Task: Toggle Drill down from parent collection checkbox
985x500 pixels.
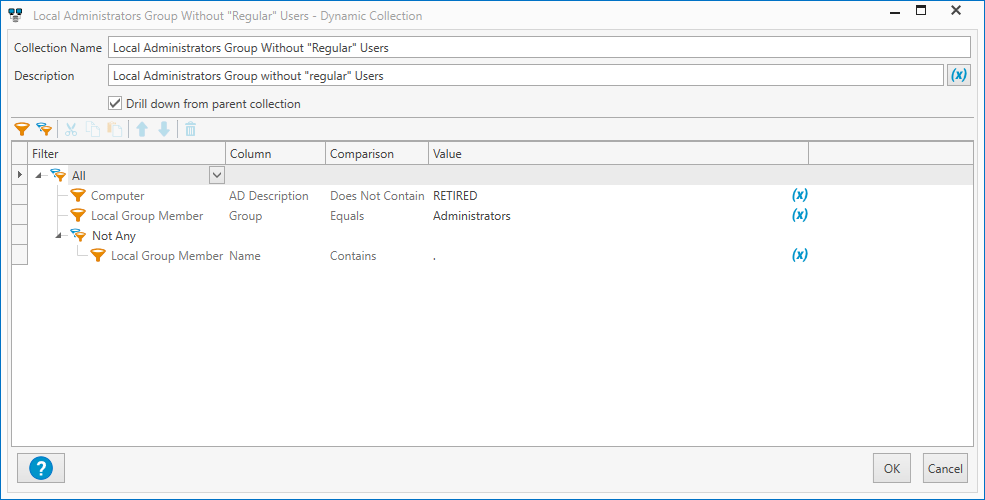Action: [x=115, y=103]
